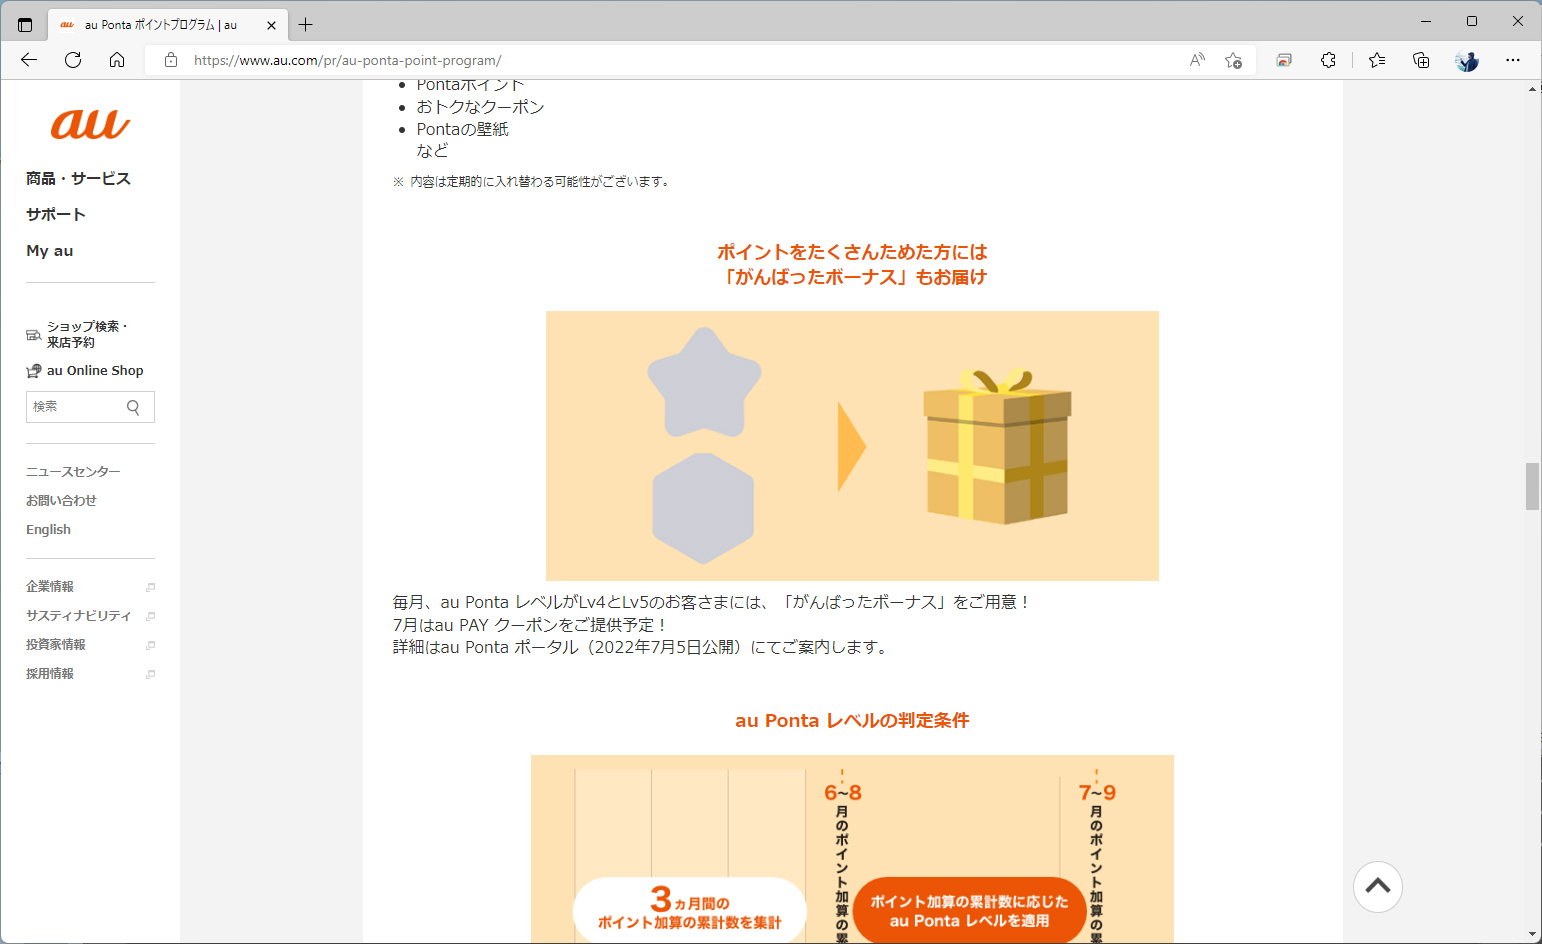The height and width of the screenshot is (944, 1542).
Task: Add this page to favorites star icon
Action: [1234, 60]
